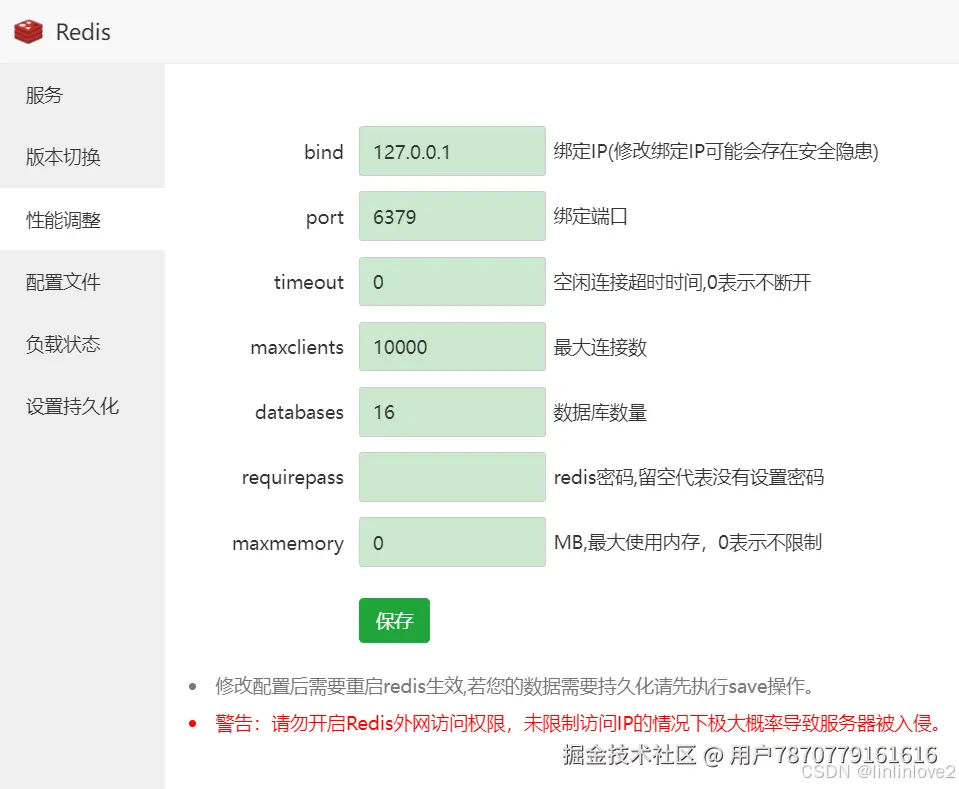Focus the timeout input field
959x789 pixels.
452,281
